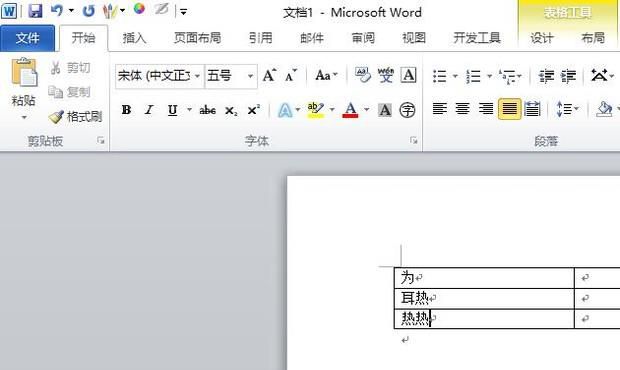
Task: Click table cell containing 为
Action: [x=484, y=278]
